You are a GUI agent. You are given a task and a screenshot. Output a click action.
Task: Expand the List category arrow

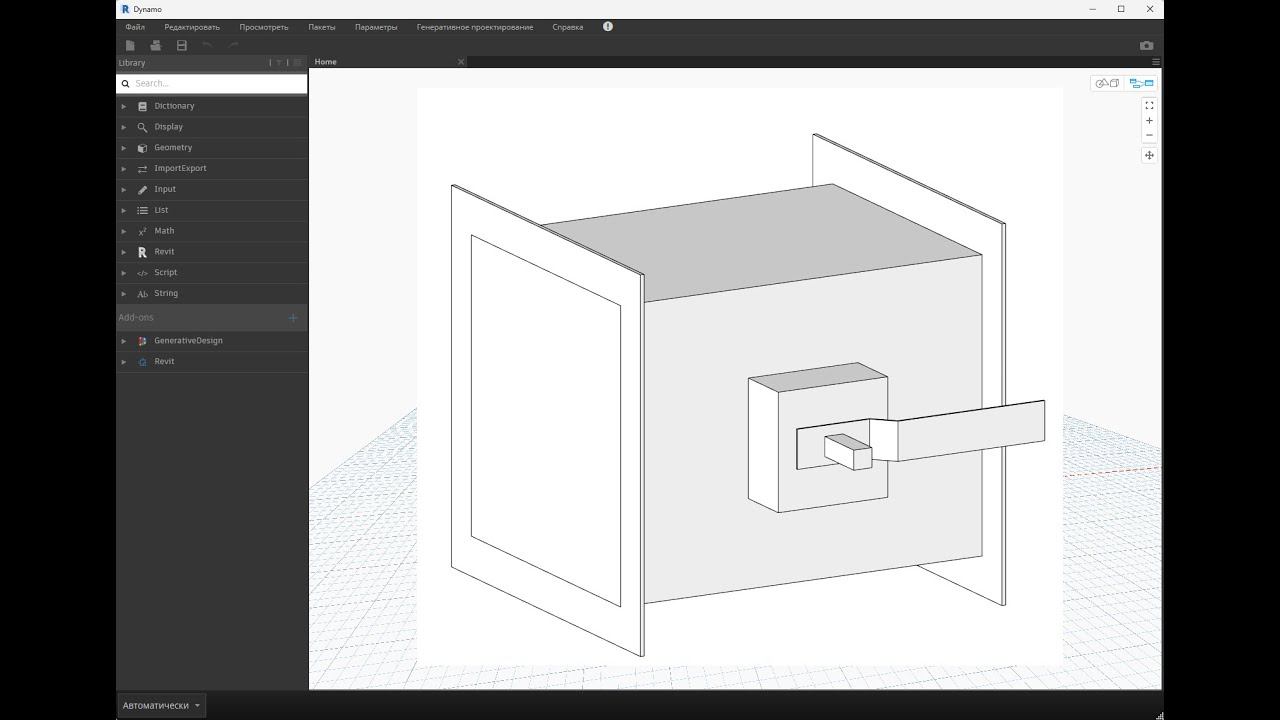(124, 210)
